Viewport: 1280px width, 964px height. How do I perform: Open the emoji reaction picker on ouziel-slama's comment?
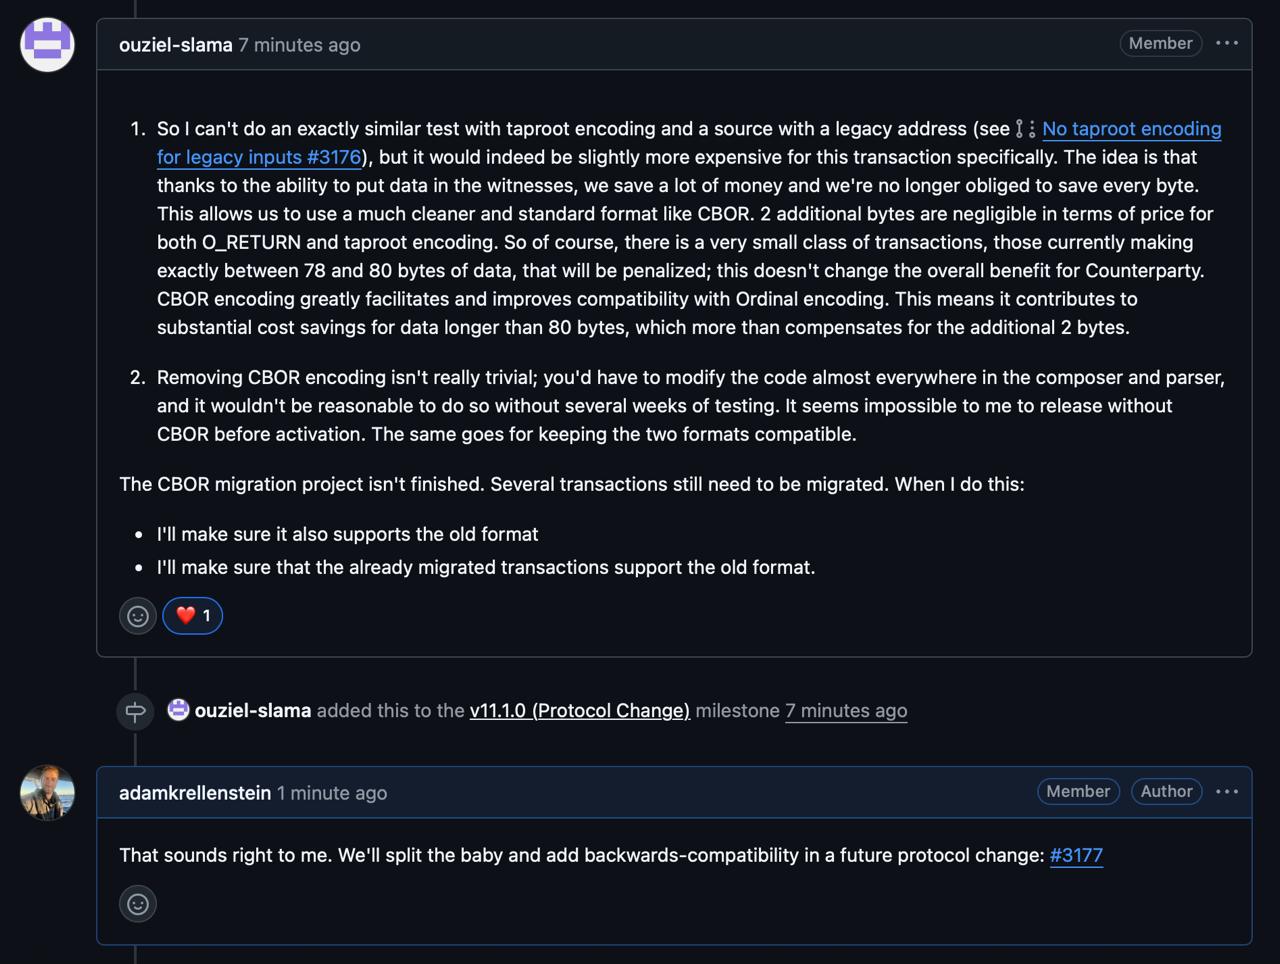(x=138, y=616)
